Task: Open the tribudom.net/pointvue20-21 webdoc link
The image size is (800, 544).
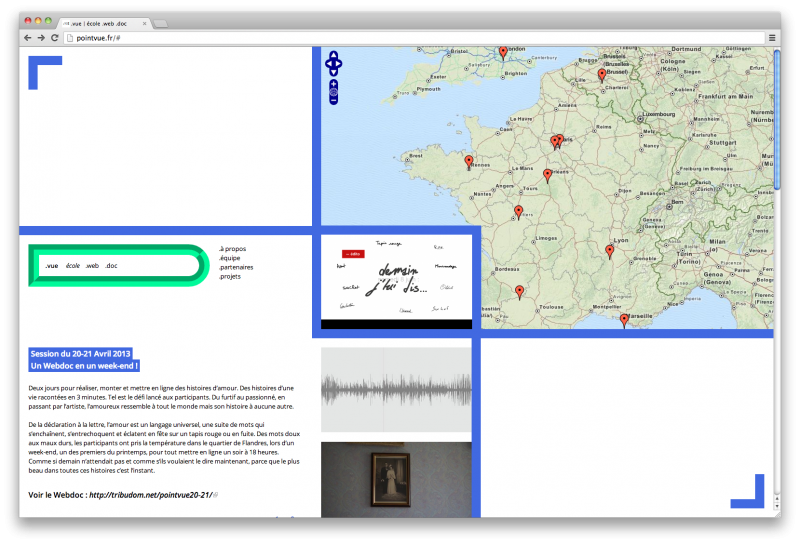Action: coord(151,495)
